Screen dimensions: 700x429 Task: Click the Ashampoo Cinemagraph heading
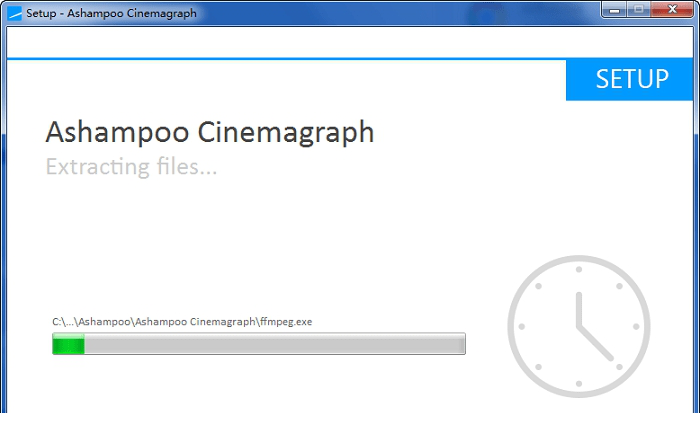click(210, 132)
